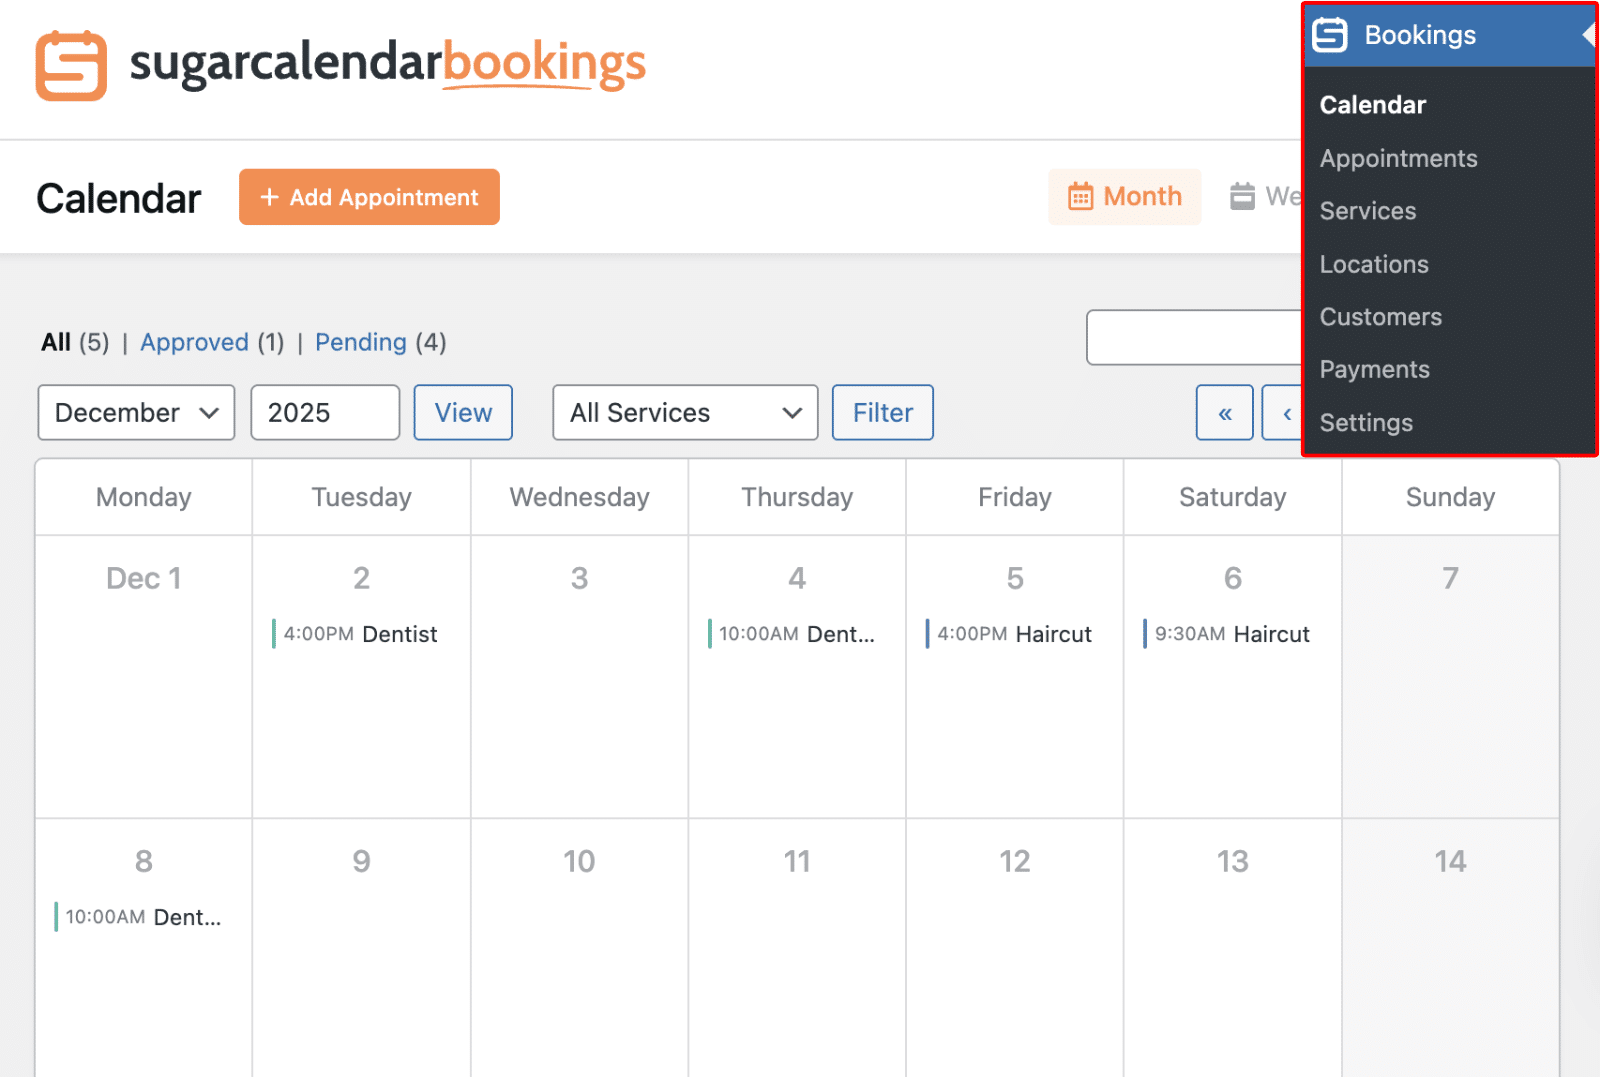Click the View button
1600x1077 pixels.
pos(462,412)
